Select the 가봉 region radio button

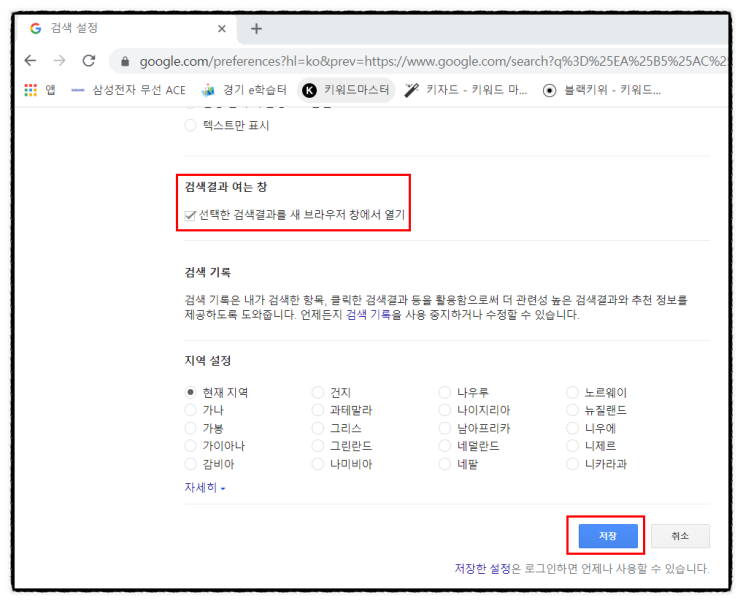click(x=190, y=428)
